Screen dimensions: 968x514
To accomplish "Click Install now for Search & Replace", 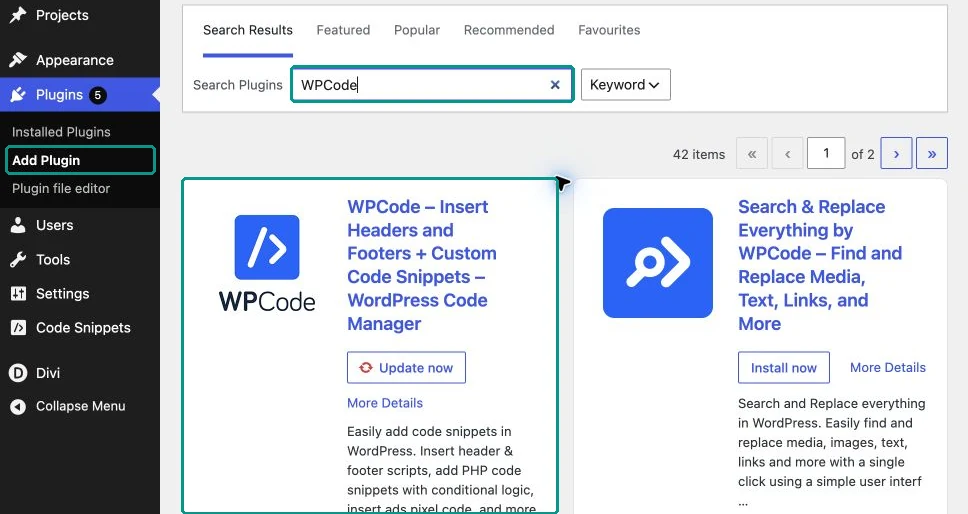I will click(783, 368).
